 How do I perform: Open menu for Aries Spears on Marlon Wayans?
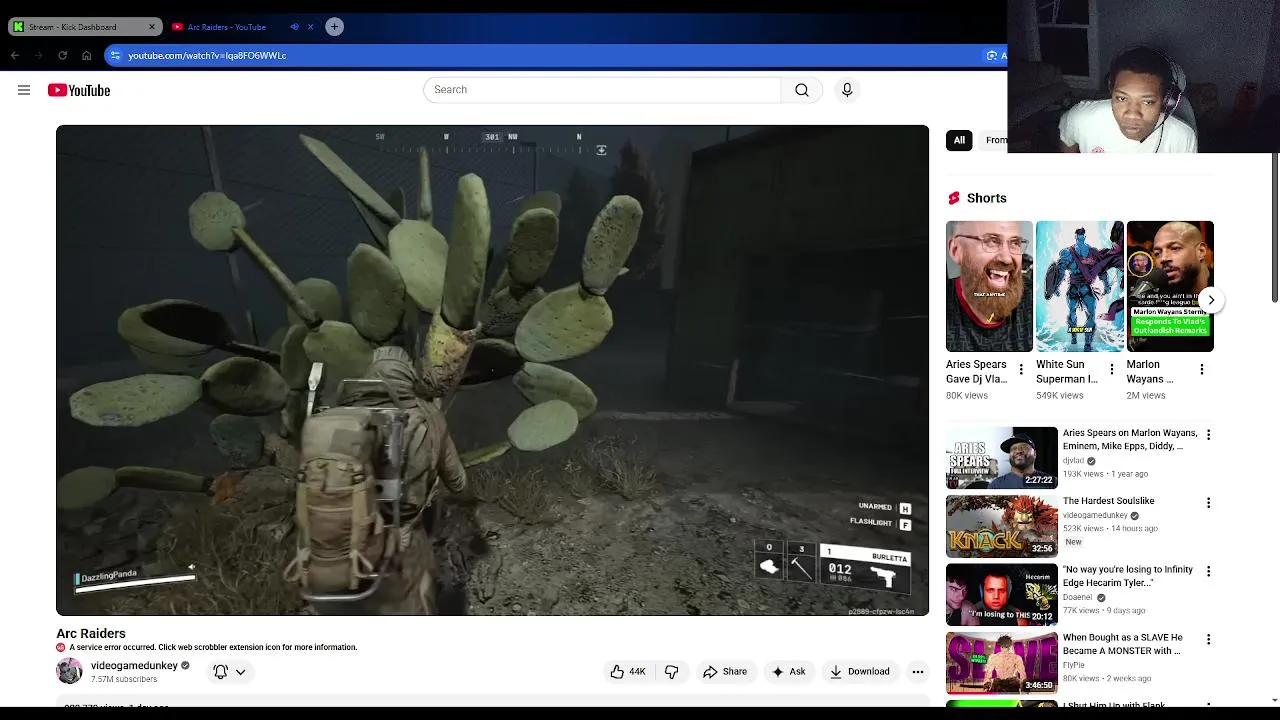[1208, 435]
